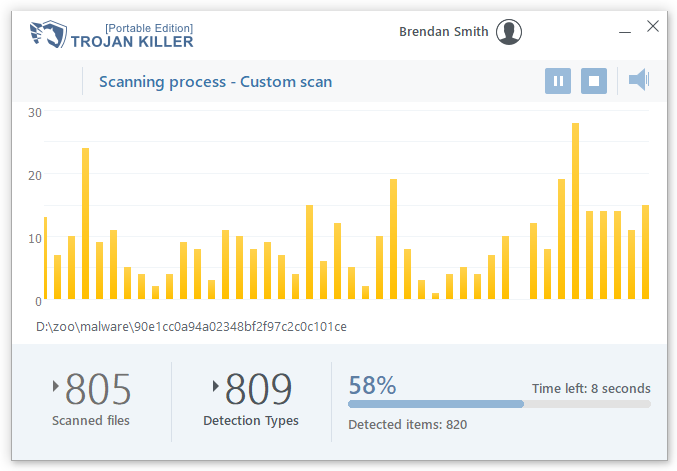
Task: Click the scanned file path text
Action: coord(191,327)
